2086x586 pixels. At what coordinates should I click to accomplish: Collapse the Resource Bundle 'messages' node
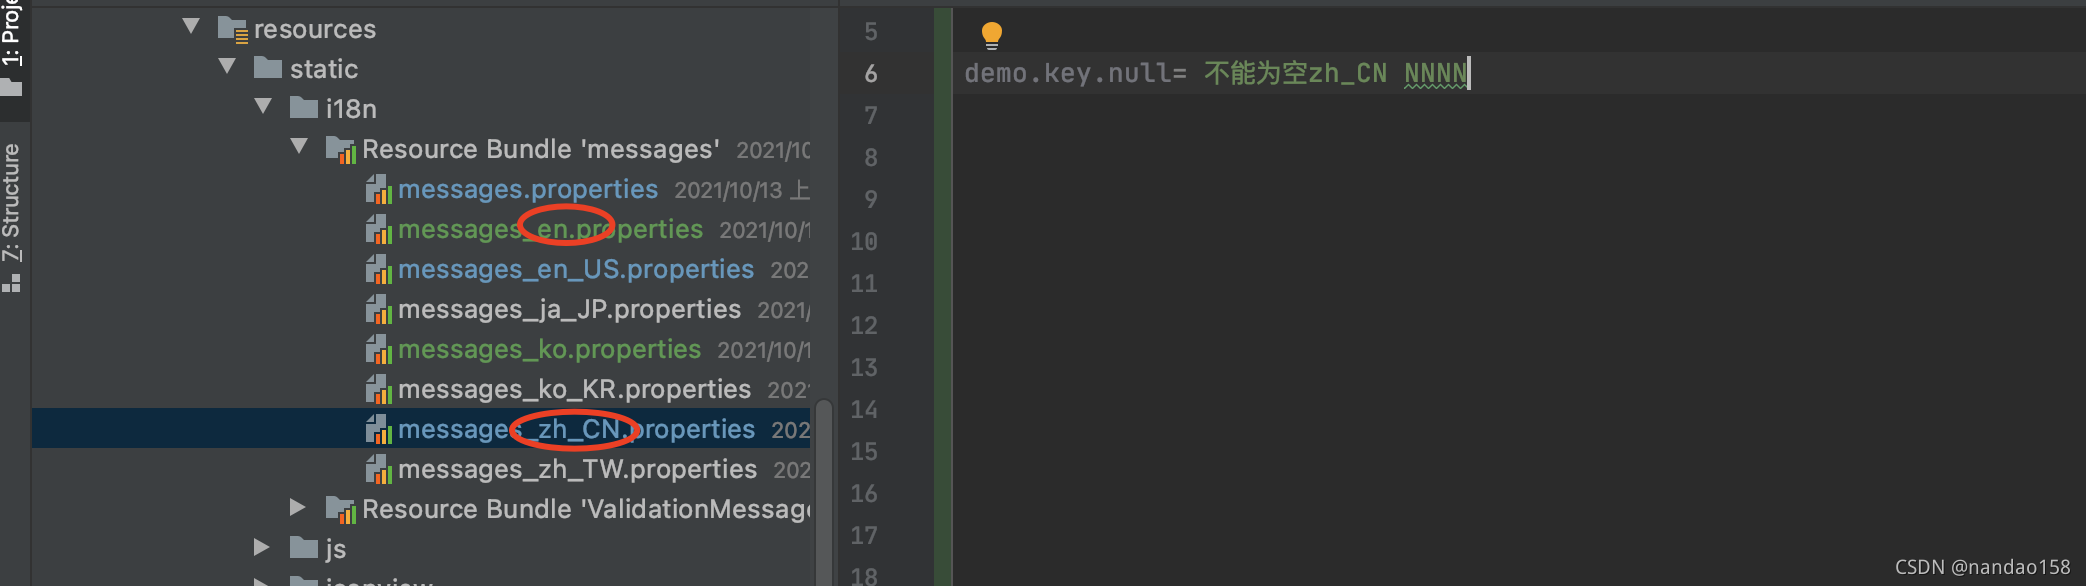point(299,146)
